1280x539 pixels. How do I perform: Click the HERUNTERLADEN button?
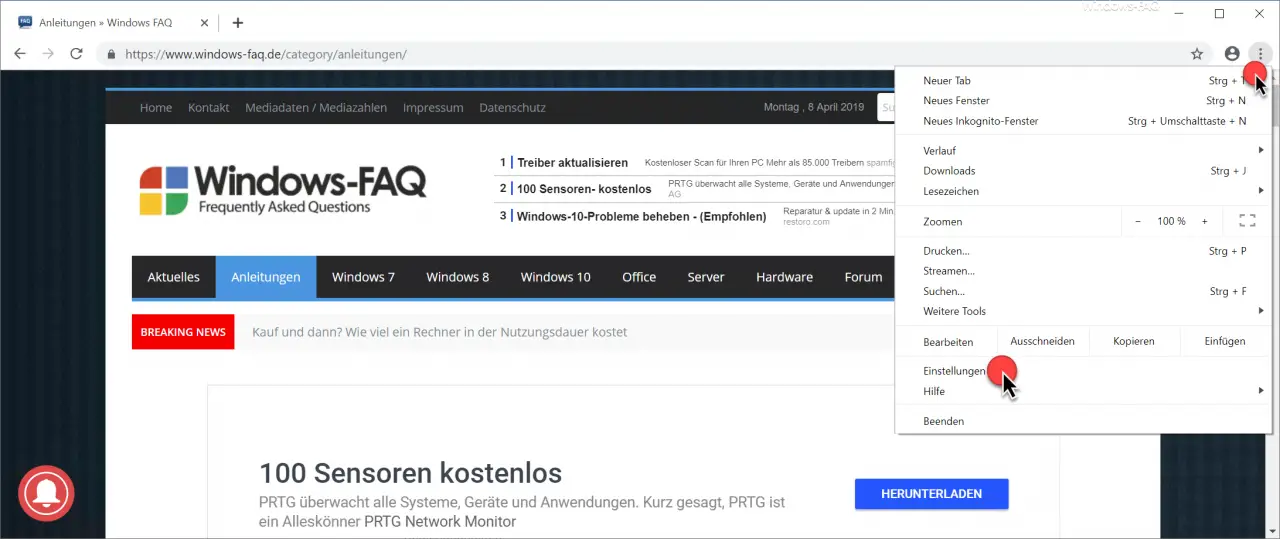pos(931,494)
